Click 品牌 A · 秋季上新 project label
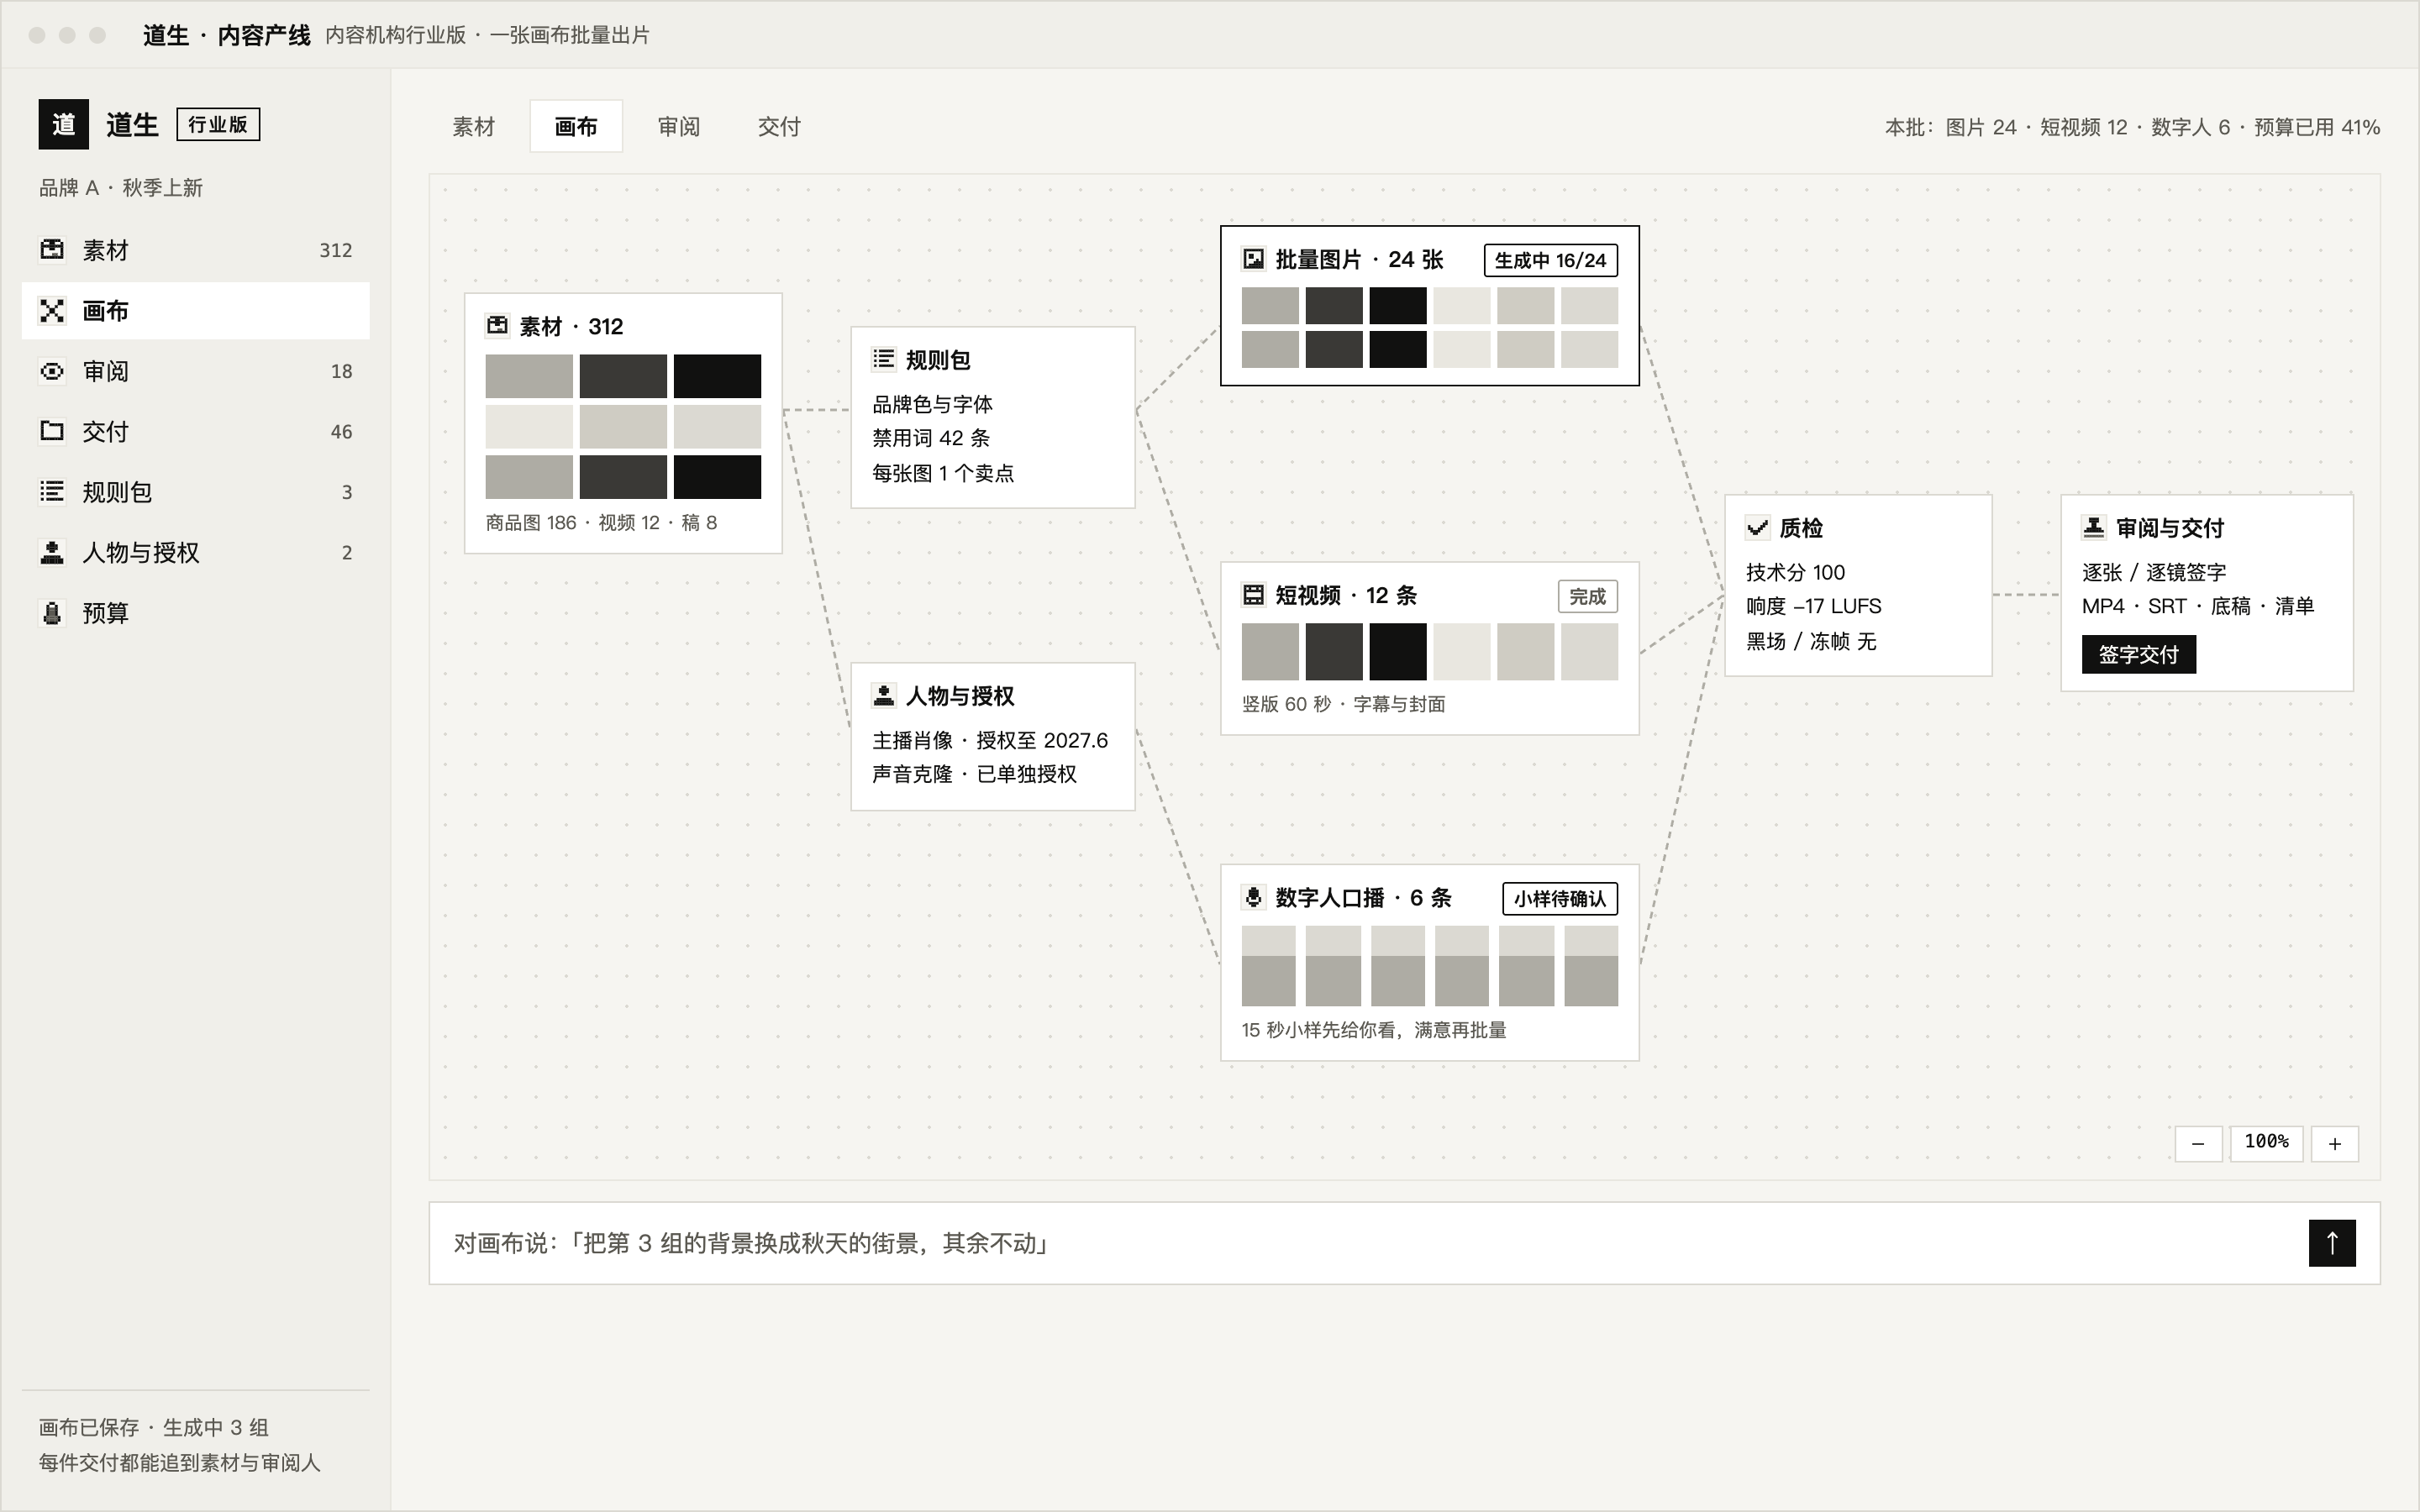The height and width of the screenshot is (1512, 2420). [x=121, y=188]
